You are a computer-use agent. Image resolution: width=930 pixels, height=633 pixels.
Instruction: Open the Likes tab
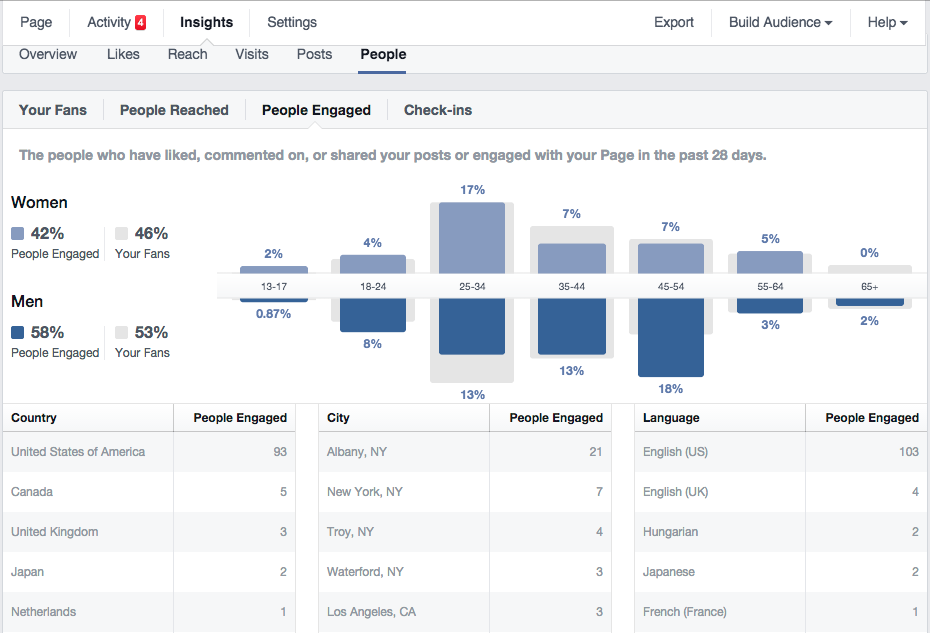(123, 55)
